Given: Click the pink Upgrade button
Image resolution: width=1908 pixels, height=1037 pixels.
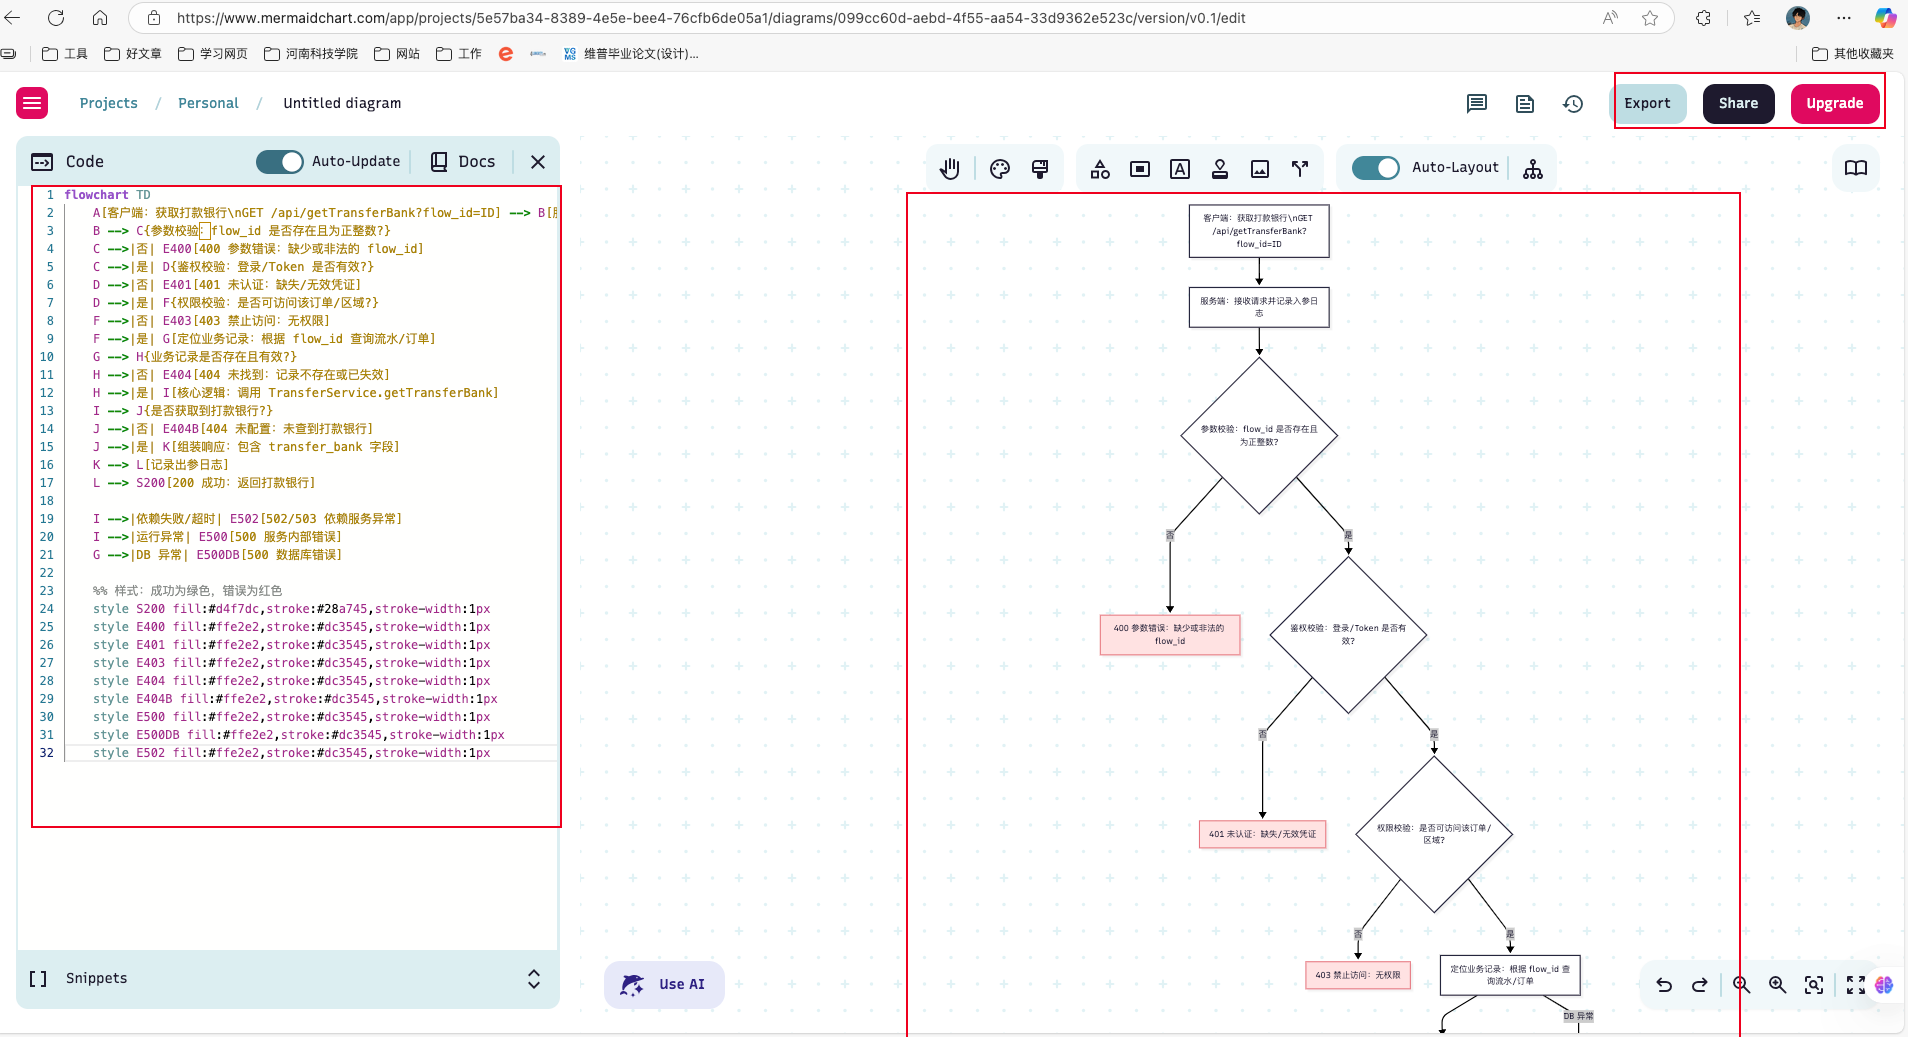Looking at the screenshot, I should click(1834, 103).
